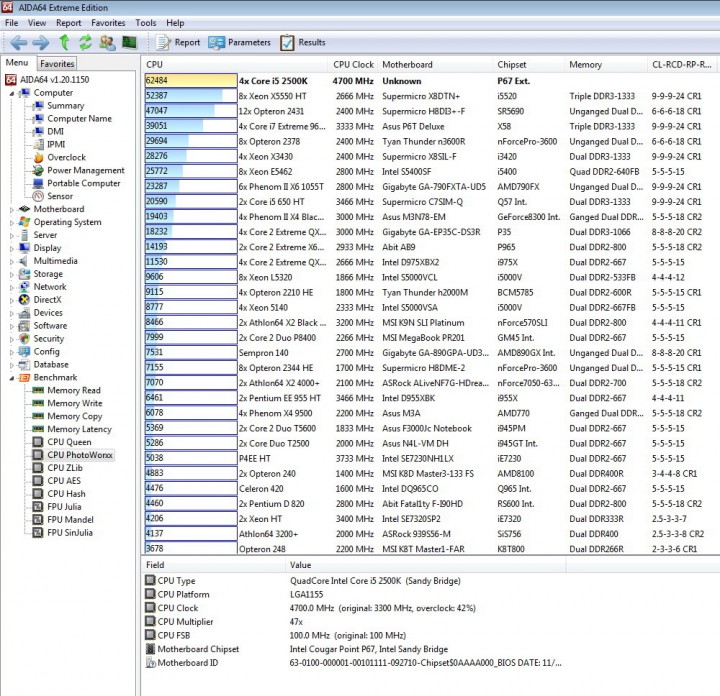Image resolution: width=720 pixels, height=696 pixels.
Task: Expand the Network tree node
Action: click(x=12, y=287)
